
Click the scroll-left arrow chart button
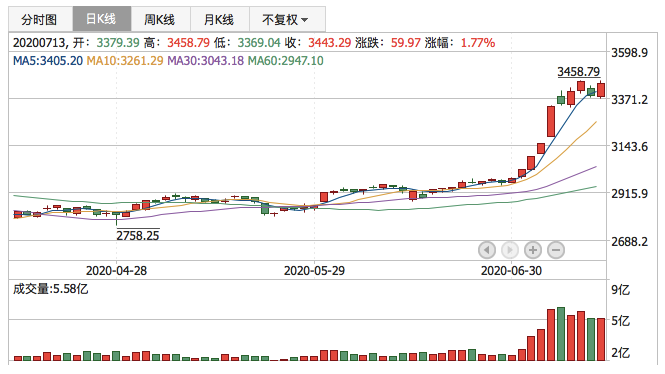486,250
